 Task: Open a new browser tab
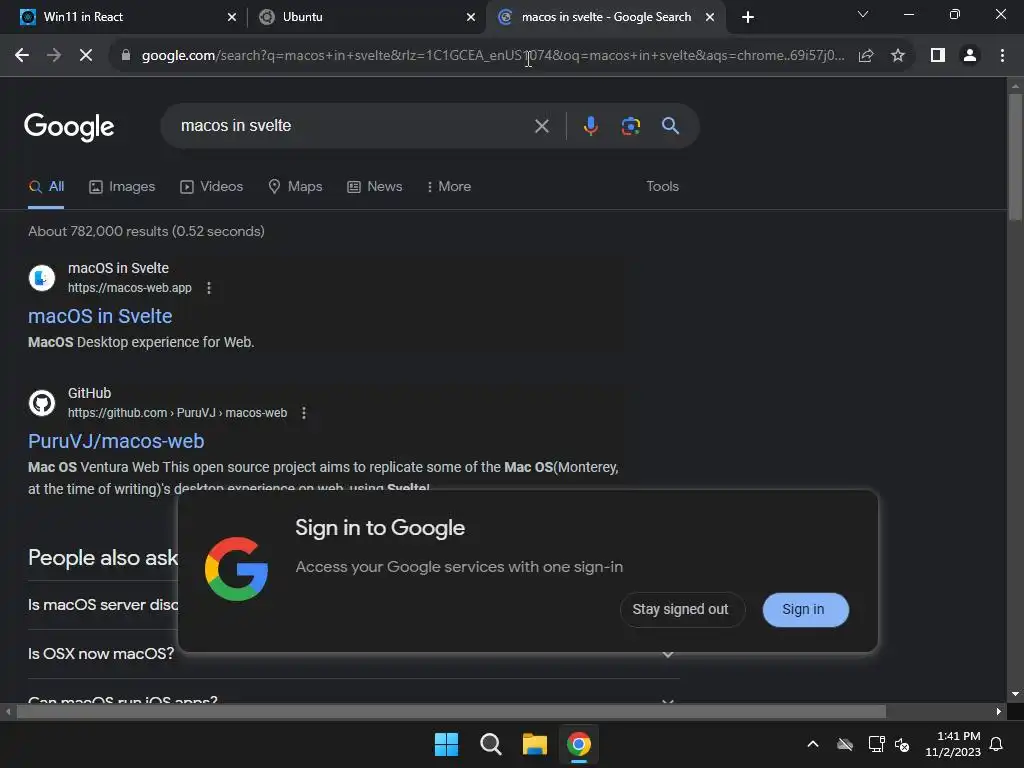(x=748, y=17)
